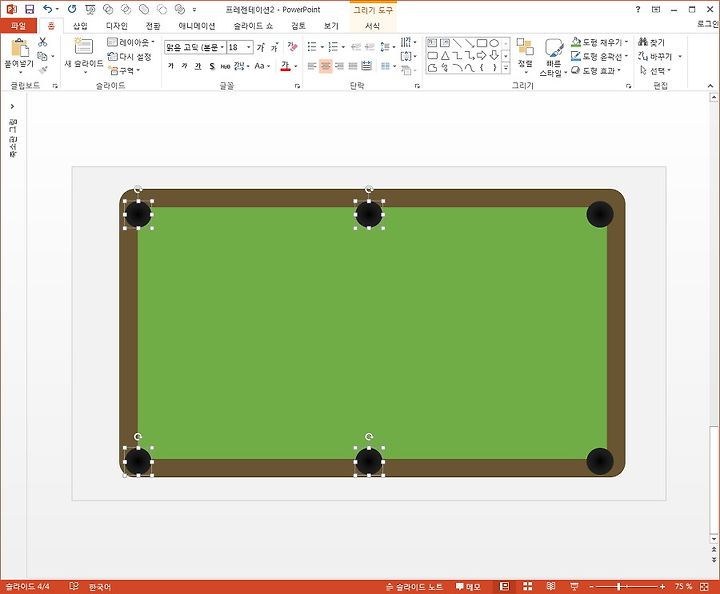
Task: Open the Shape Fill dropdown
Action: (x=599, y=42)
